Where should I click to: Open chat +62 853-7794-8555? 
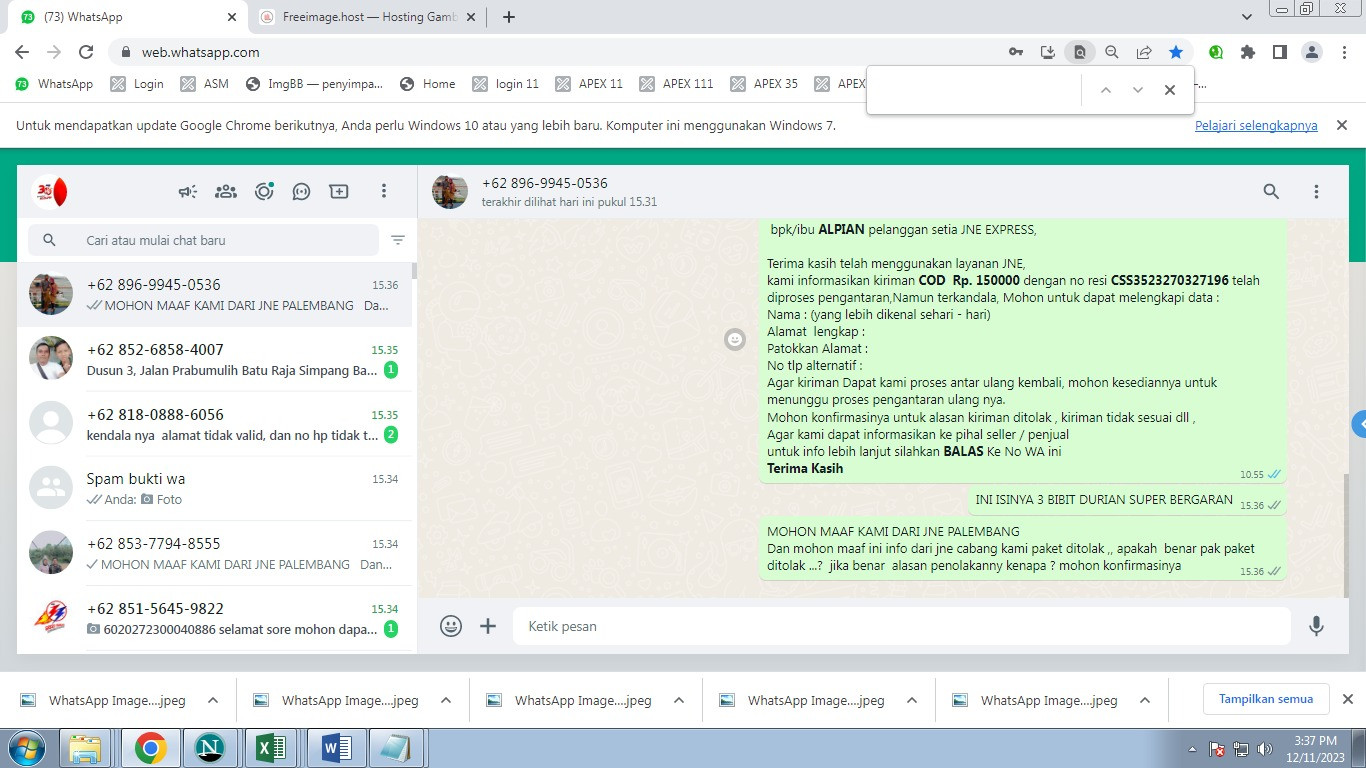[215, 553]
